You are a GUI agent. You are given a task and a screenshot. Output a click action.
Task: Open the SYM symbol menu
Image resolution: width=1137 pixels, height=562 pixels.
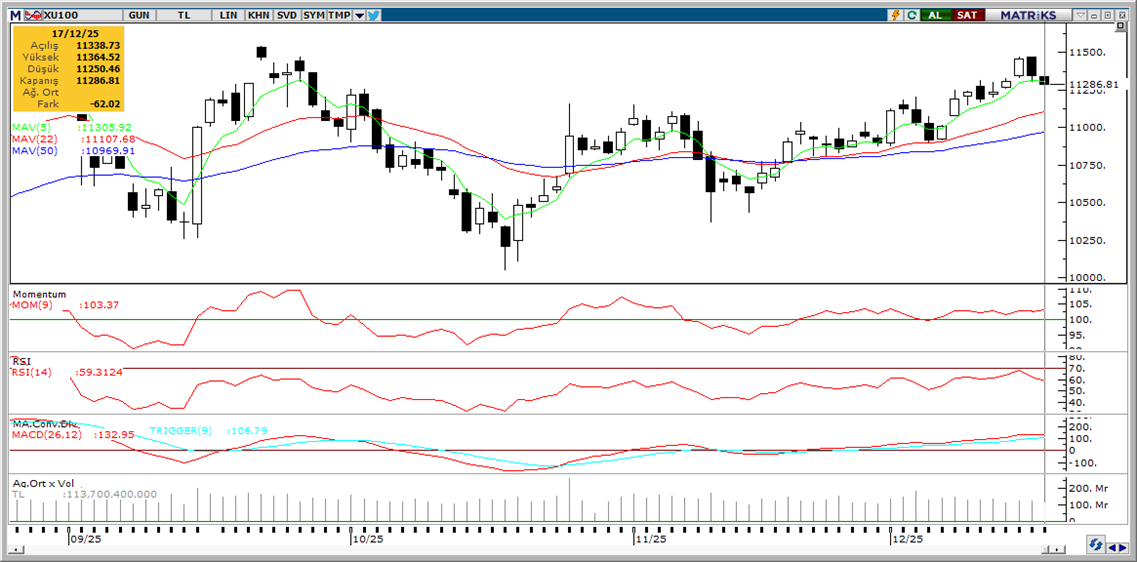(314, 15)
